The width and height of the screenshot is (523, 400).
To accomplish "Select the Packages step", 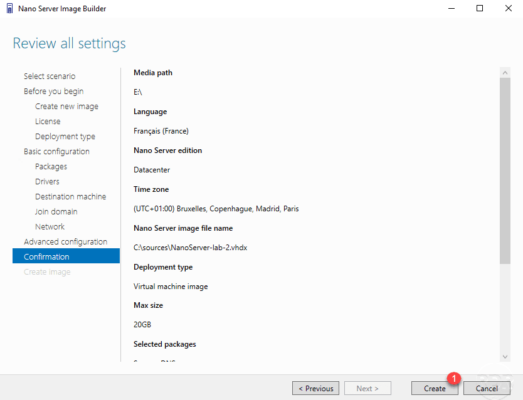I will (x=51, y=166).
